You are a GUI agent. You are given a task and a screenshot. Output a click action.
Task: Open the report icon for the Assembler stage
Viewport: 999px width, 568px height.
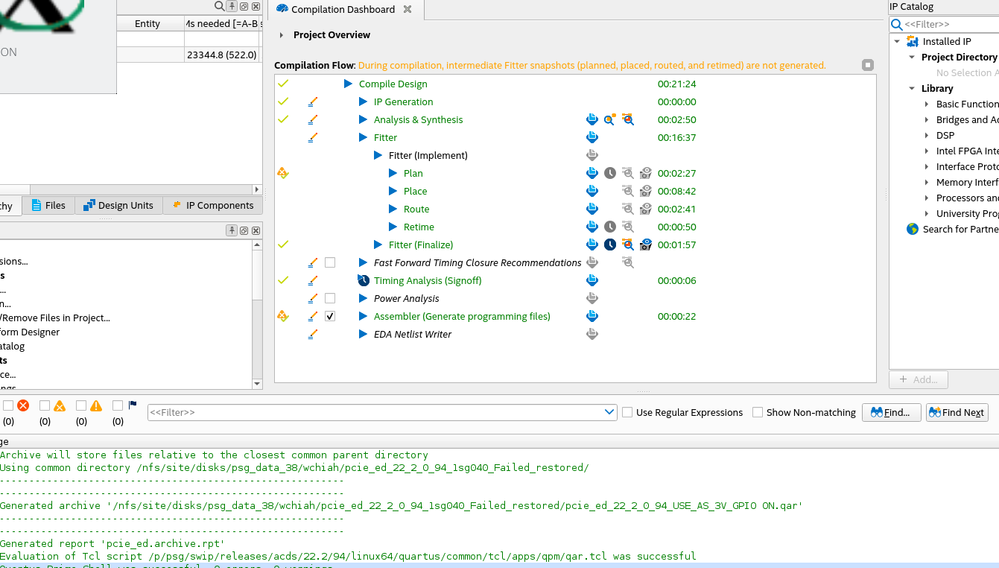tap(592, 317)
